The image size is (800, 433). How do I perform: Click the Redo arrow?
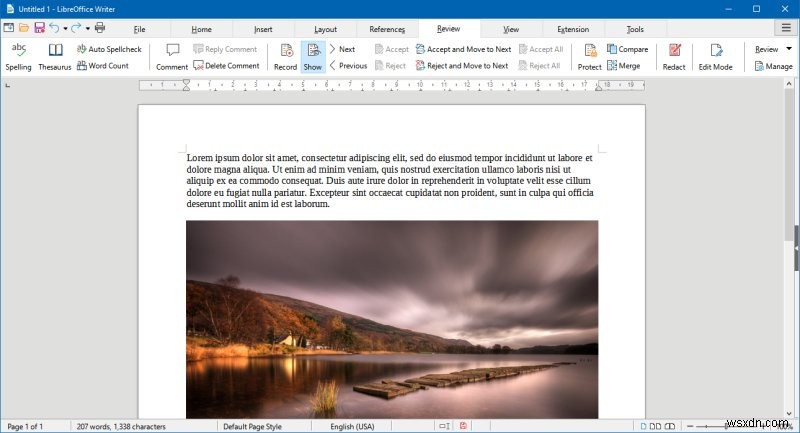coord(76,28)
